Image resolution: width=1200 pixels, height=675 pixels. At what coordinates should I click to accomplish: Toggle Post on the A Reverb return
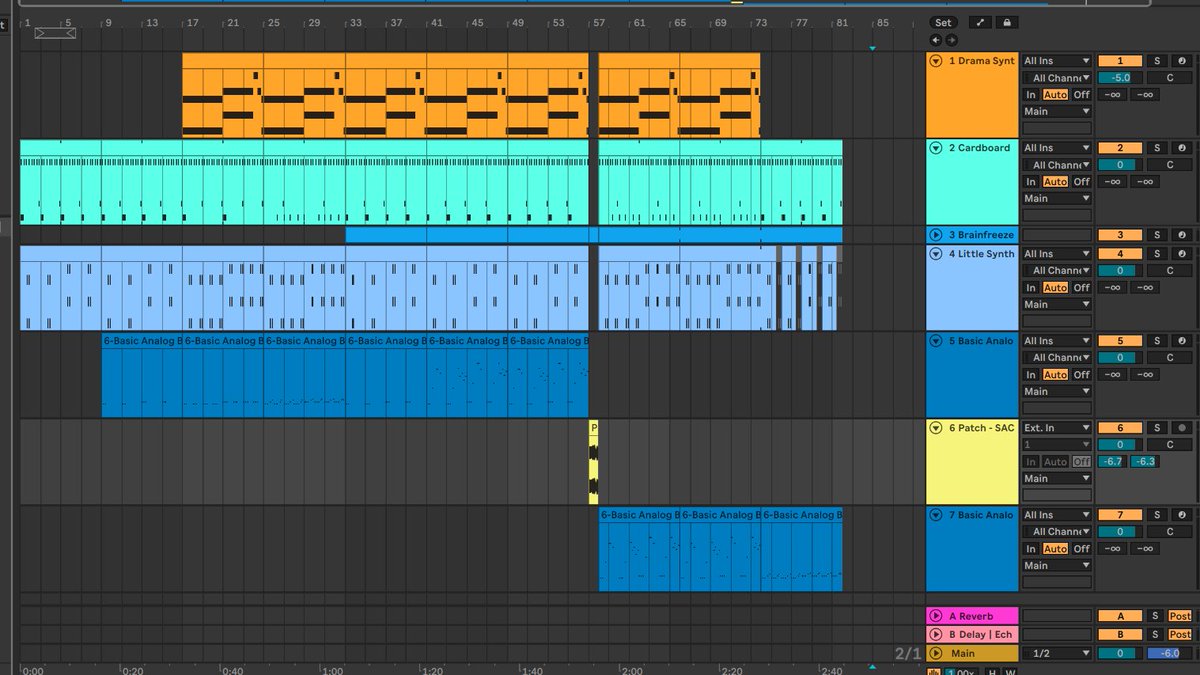point(1180,616)
